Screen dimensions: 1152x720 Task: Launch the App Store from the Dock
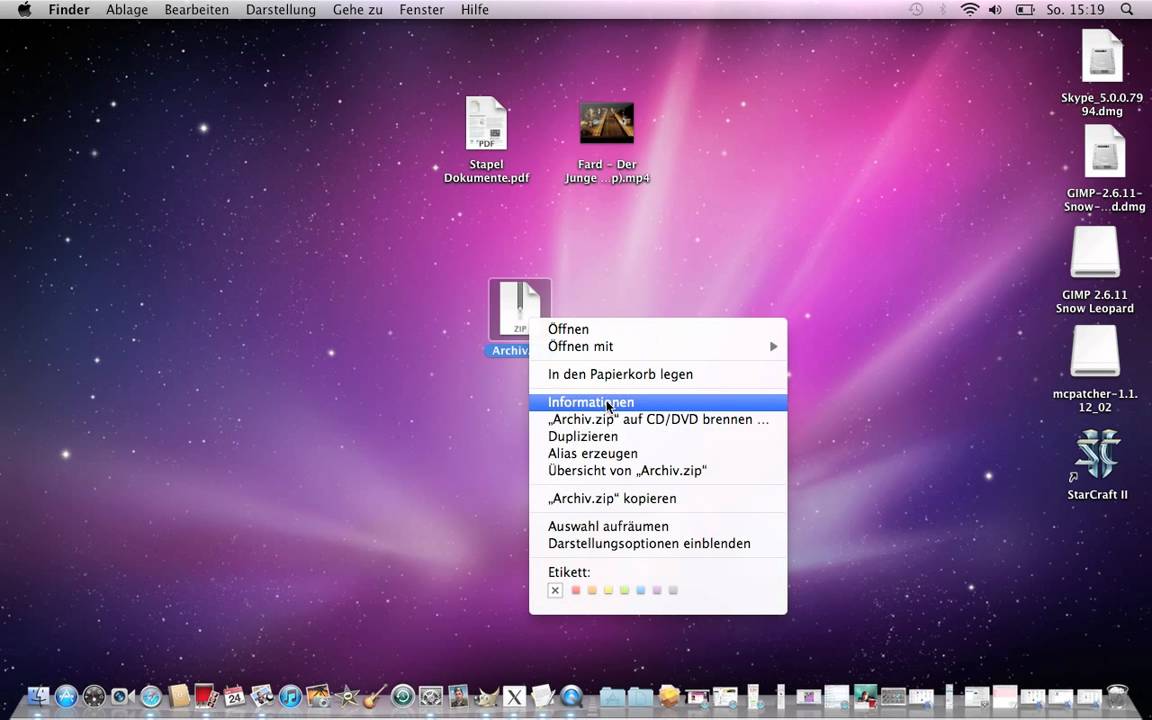click(66, 696)
